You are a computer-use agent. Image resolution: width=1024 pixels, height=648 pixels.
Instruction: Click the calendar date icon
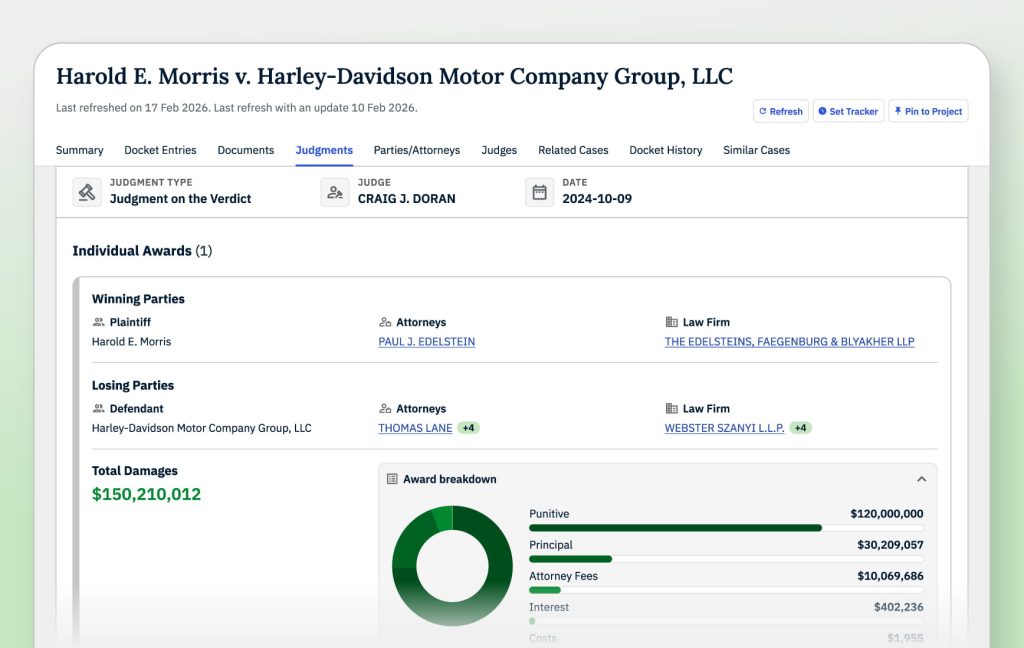click(539, 192)
